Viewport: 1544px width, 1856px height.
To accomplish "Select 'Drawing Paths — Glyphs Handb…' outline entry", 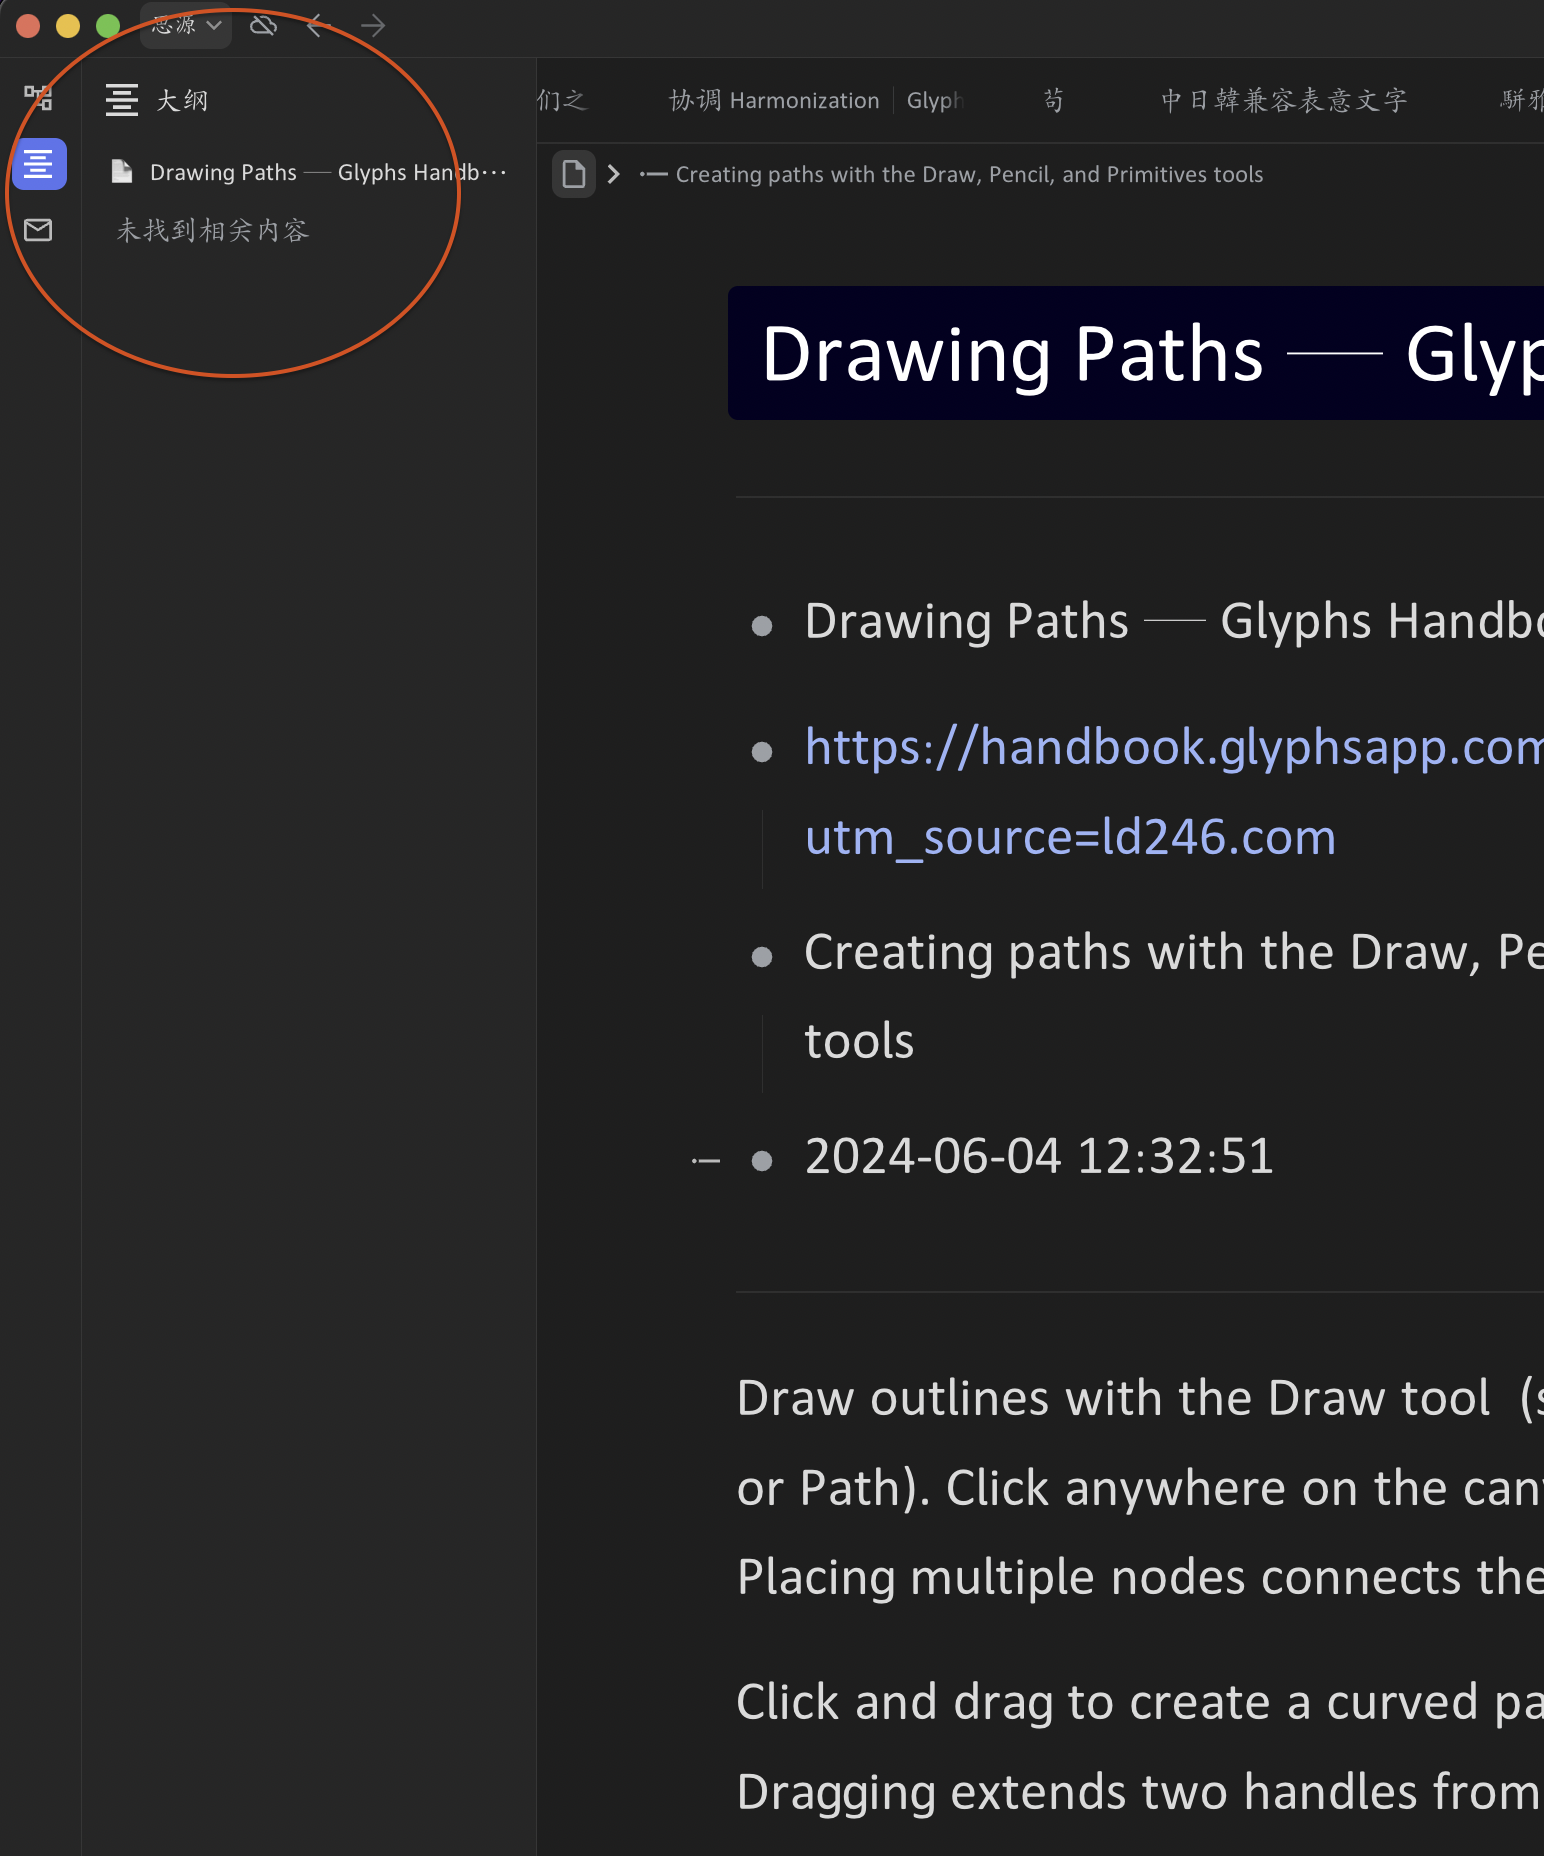I will [310, 172].
